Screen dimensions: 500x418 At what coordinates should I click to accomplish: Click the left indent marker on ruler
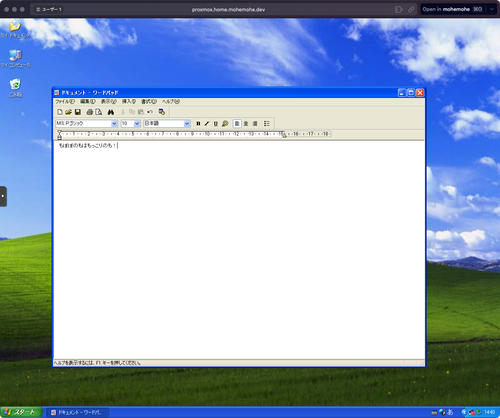click(x=59, y=136)
